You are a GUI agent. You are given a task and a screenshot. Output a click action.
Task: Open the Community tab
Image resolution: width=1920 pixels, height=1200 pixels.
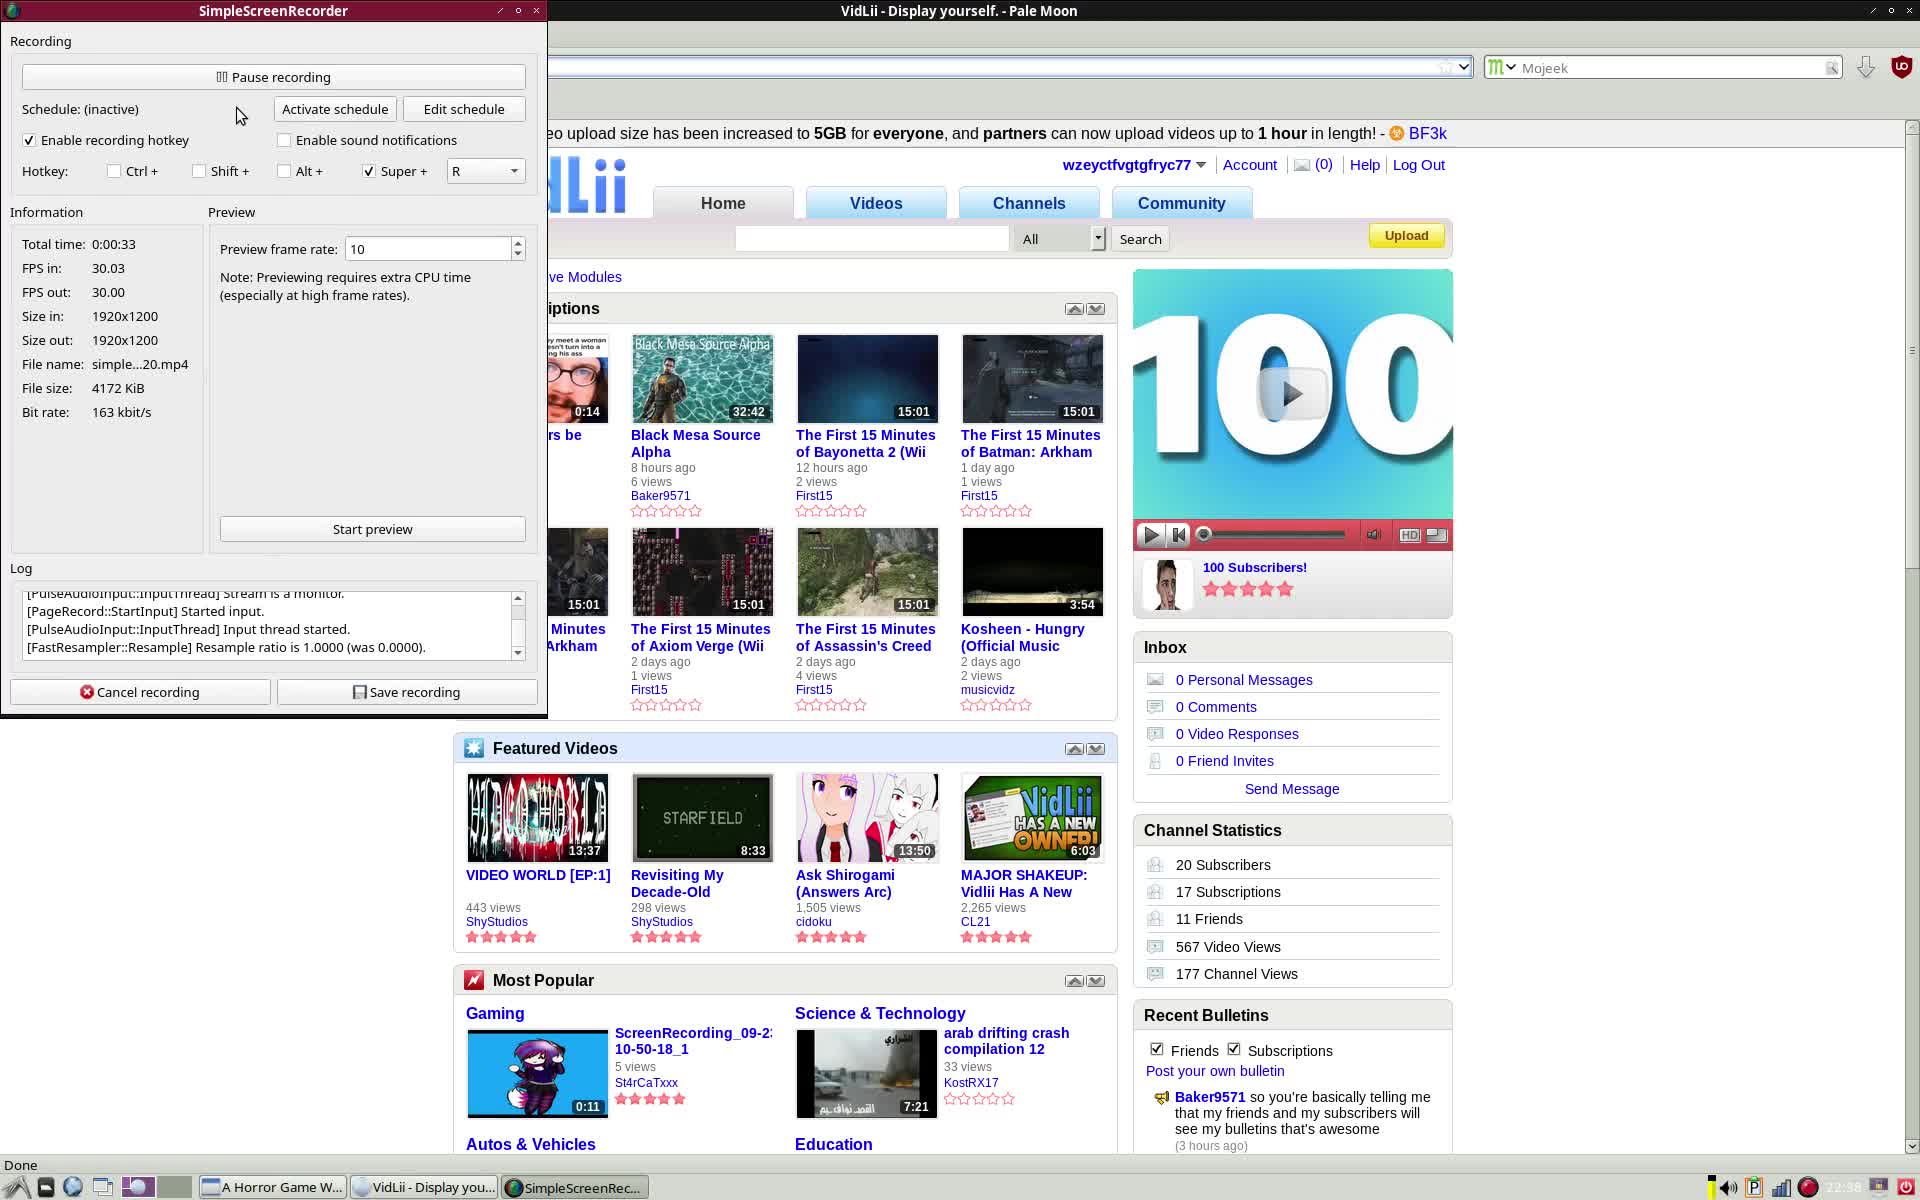(x=1181, y=203)
